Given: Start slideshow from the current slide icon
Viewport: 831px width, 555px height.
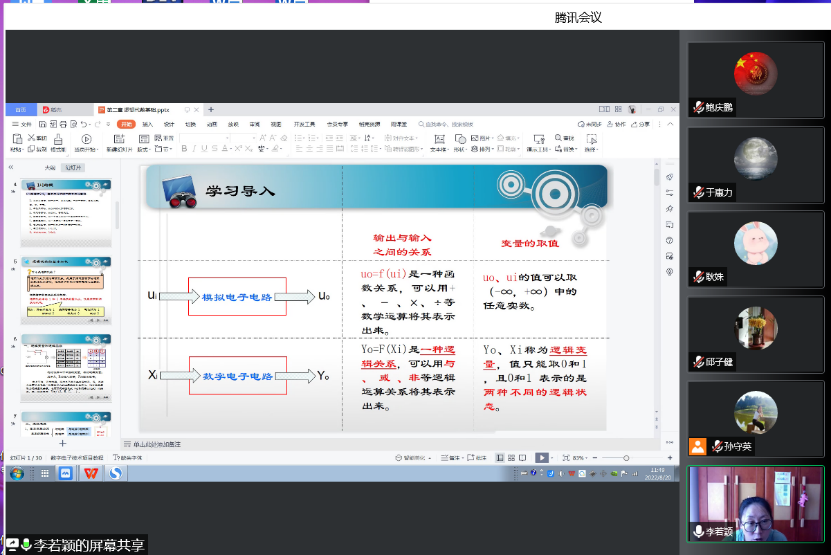Looking at the screenshot, I should coord(86,142).
